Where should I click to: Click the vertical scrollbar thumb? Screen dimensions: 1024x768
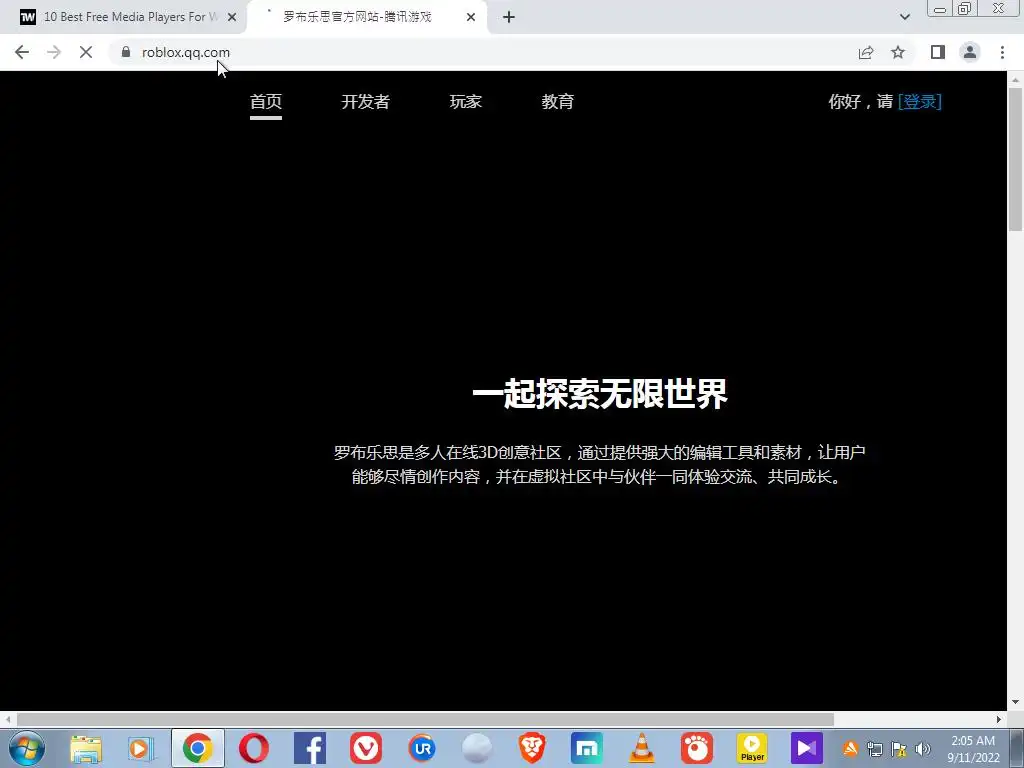click(x=1016, y=159)
